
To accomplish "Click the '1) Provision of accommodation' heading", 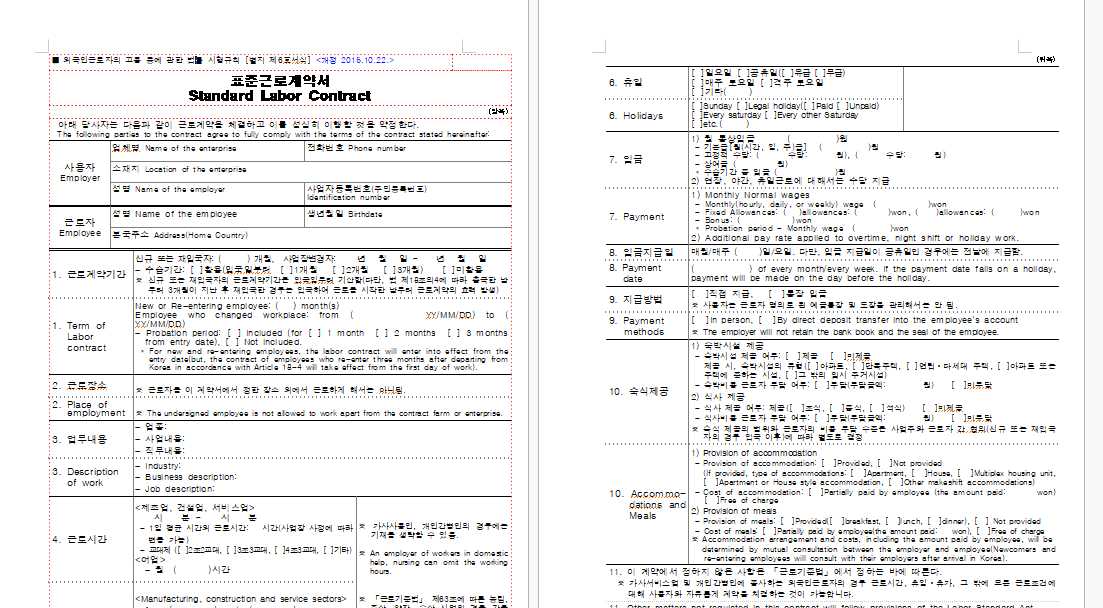I will (x=753, y=452).
